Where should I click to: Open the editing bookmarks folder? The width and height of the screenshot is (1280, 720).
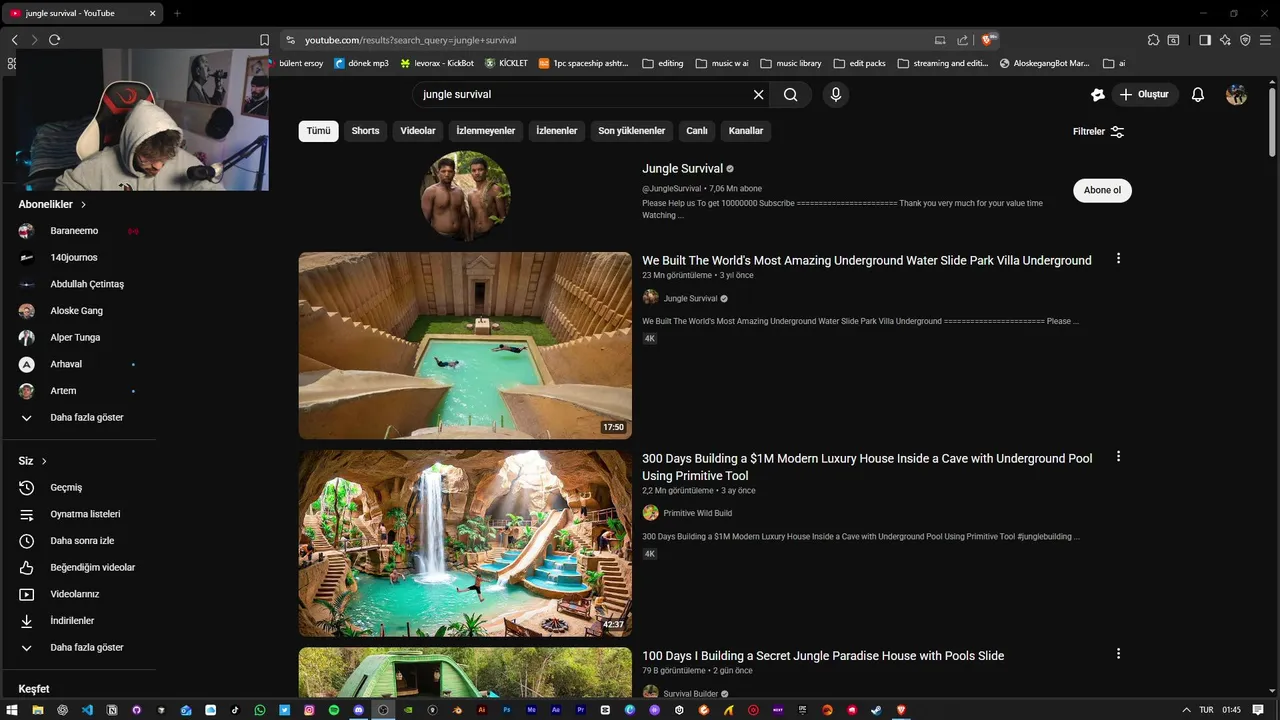pos(663,63)
